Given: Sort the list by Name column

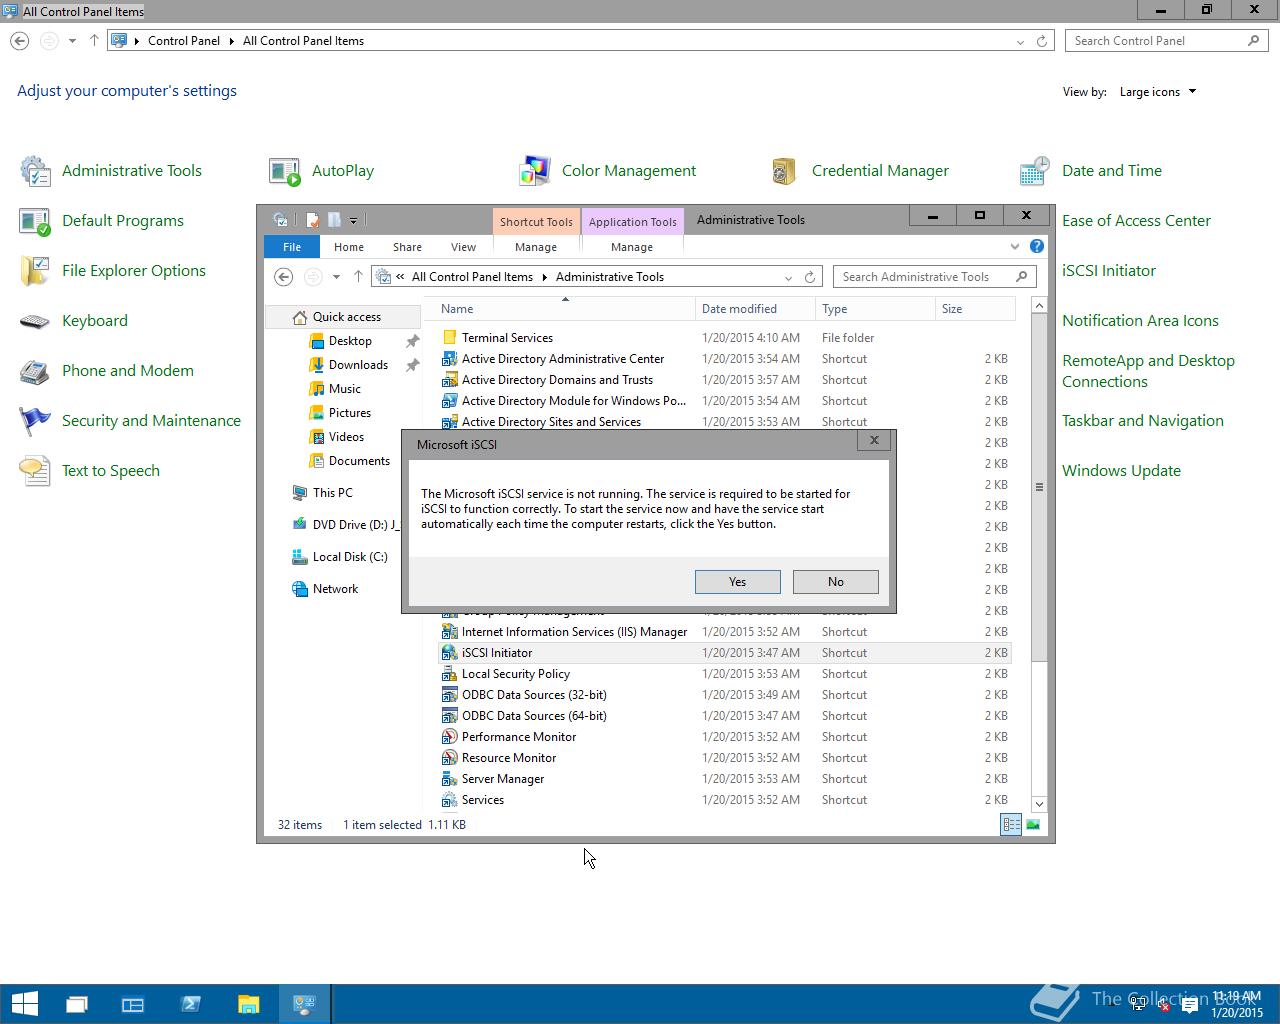Looking at the screenshot, I should pos(565,309).
